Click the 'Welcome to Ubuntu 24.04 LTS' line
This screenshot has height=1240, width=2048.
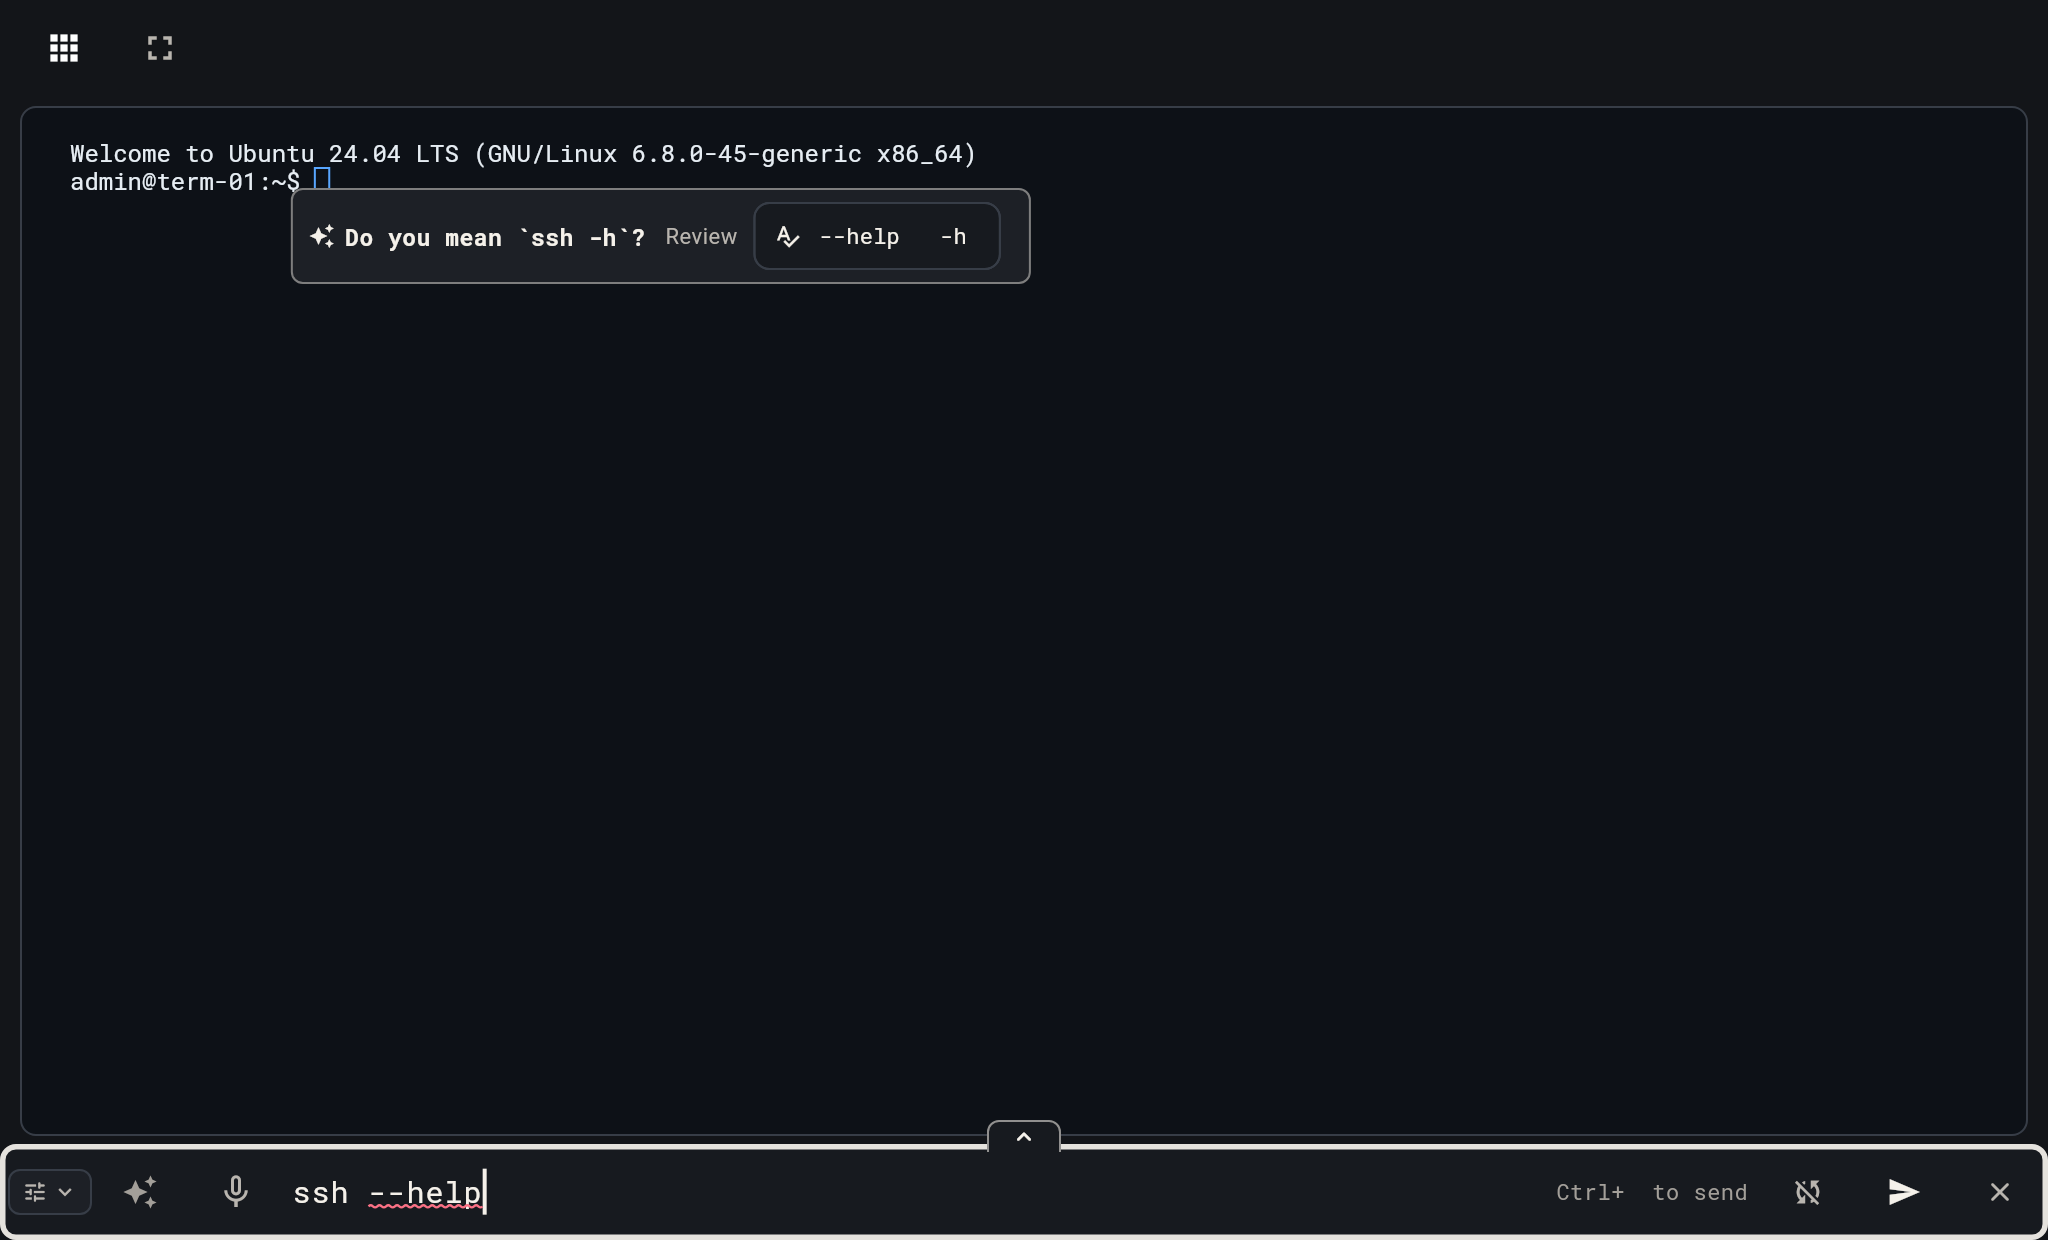523,154
